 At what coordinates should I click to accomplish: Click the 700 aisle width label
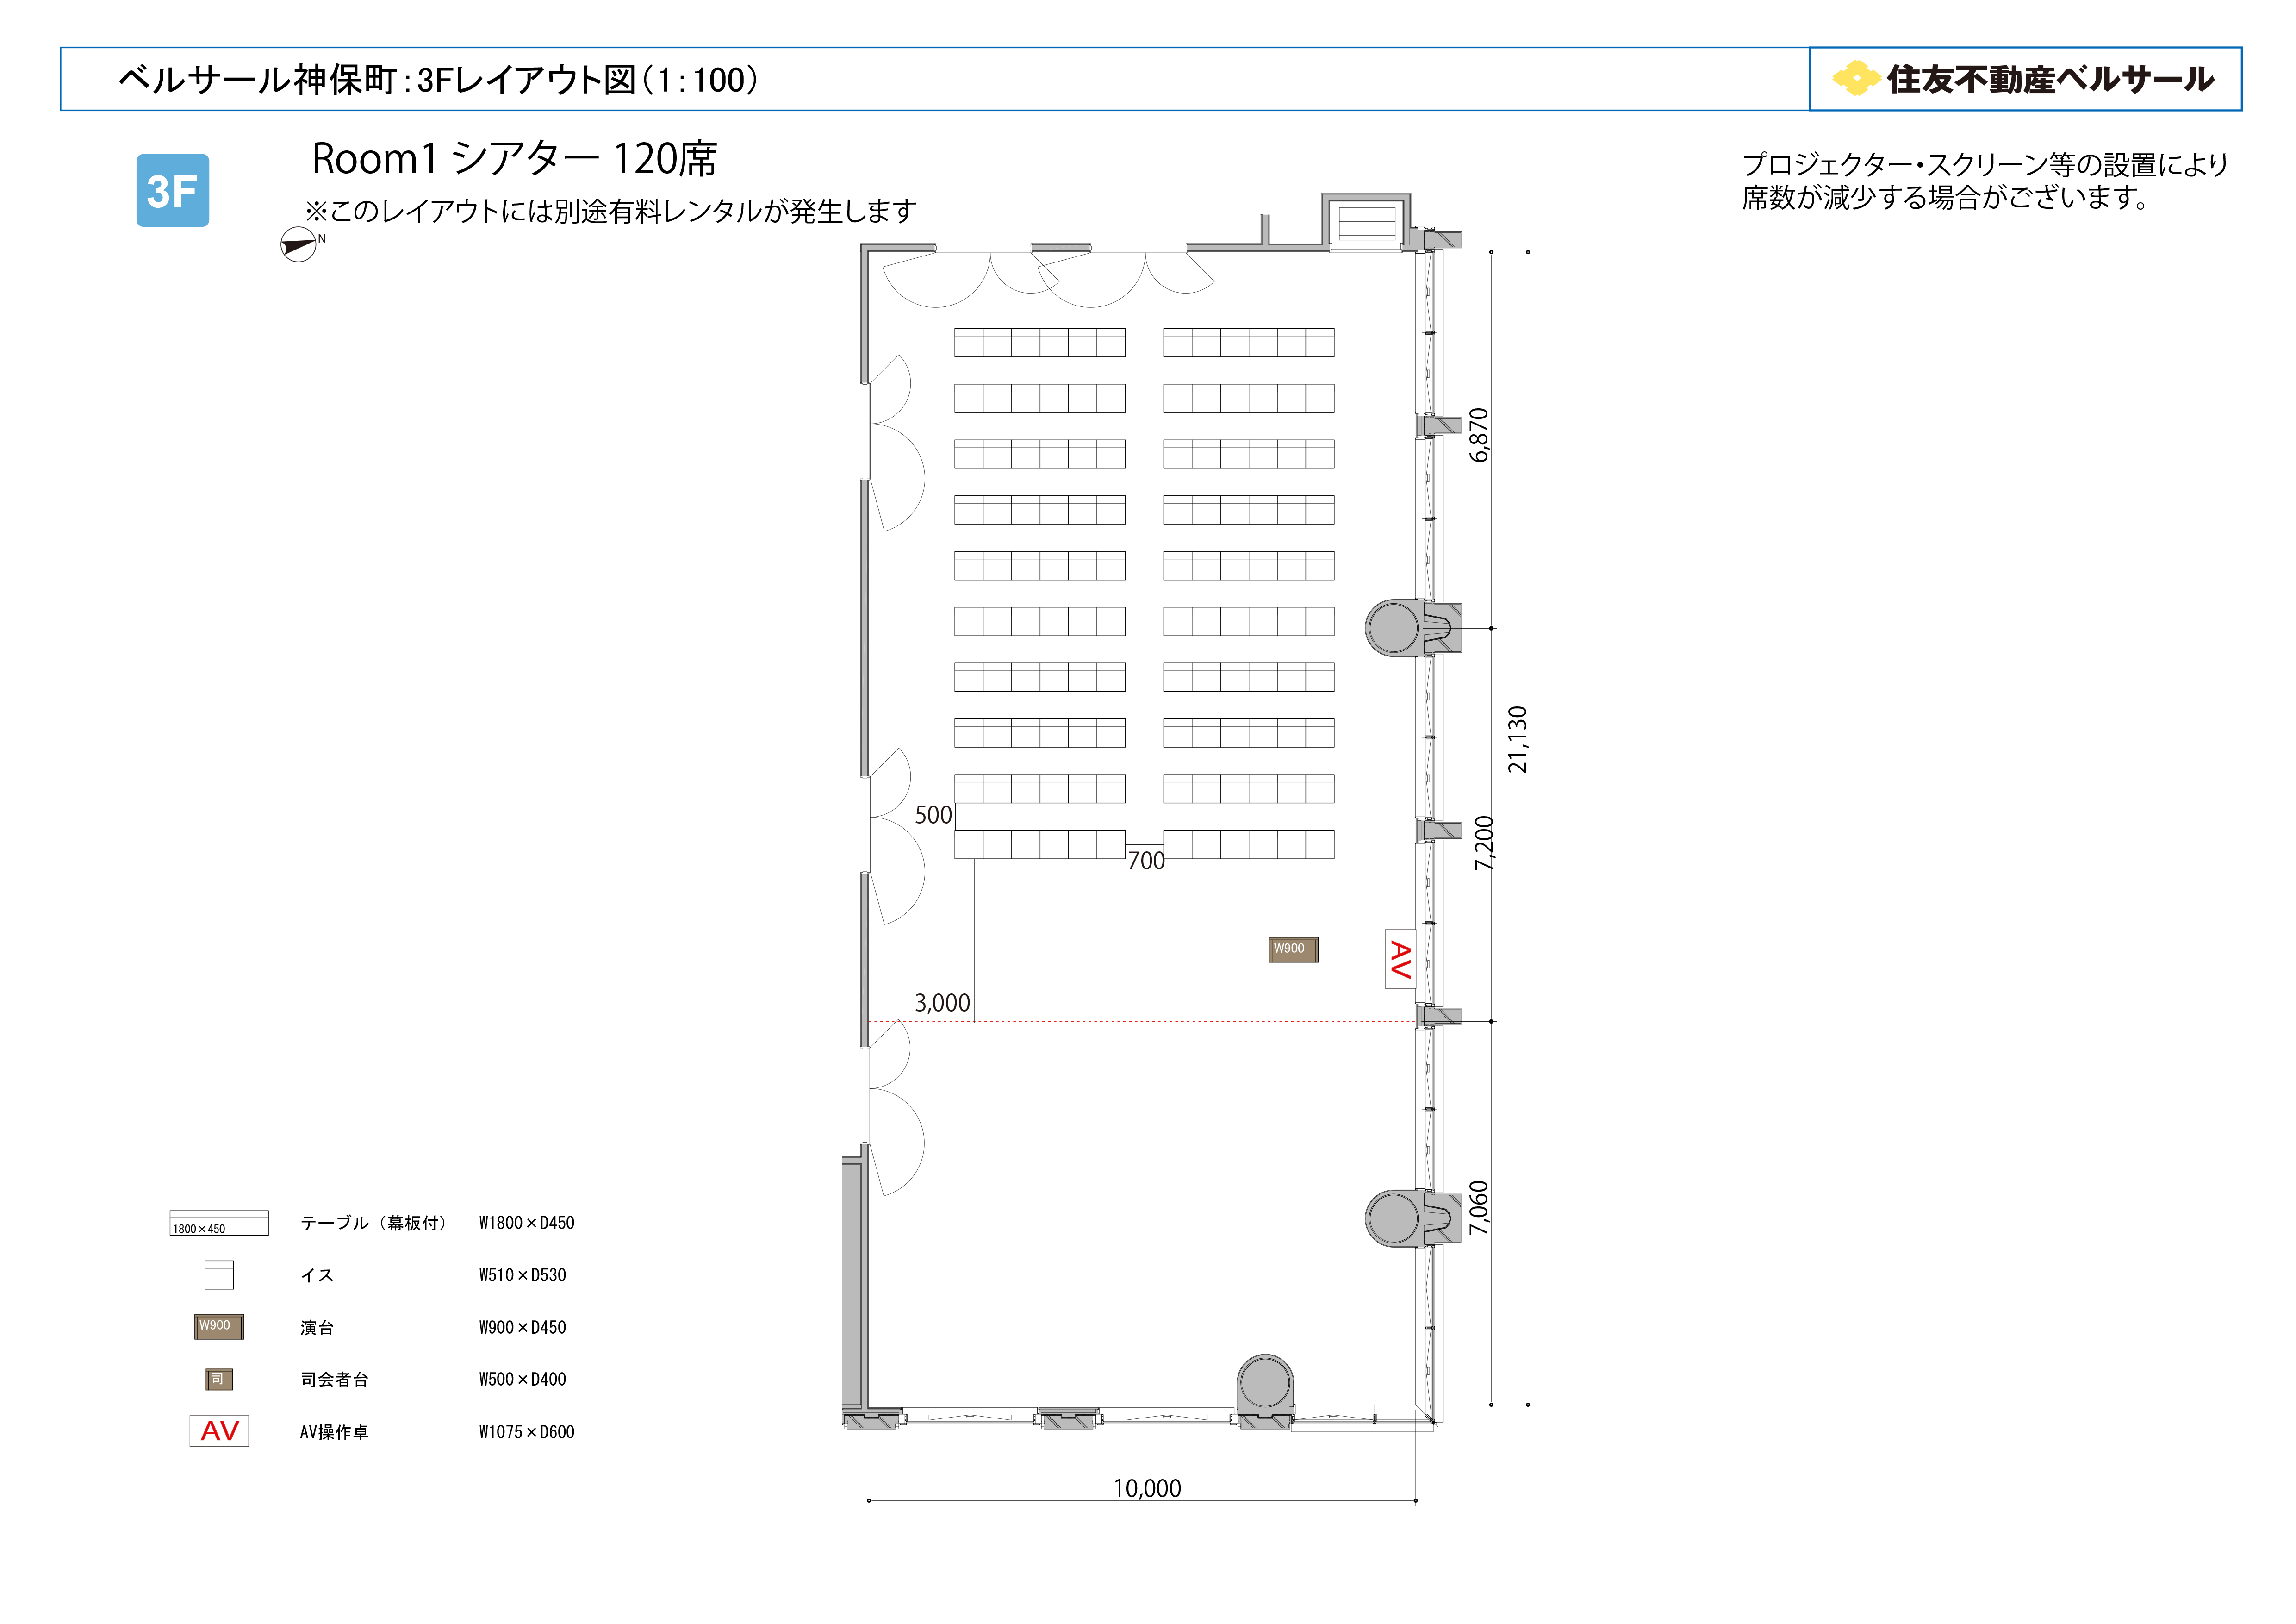click(x=1146, y=861)
